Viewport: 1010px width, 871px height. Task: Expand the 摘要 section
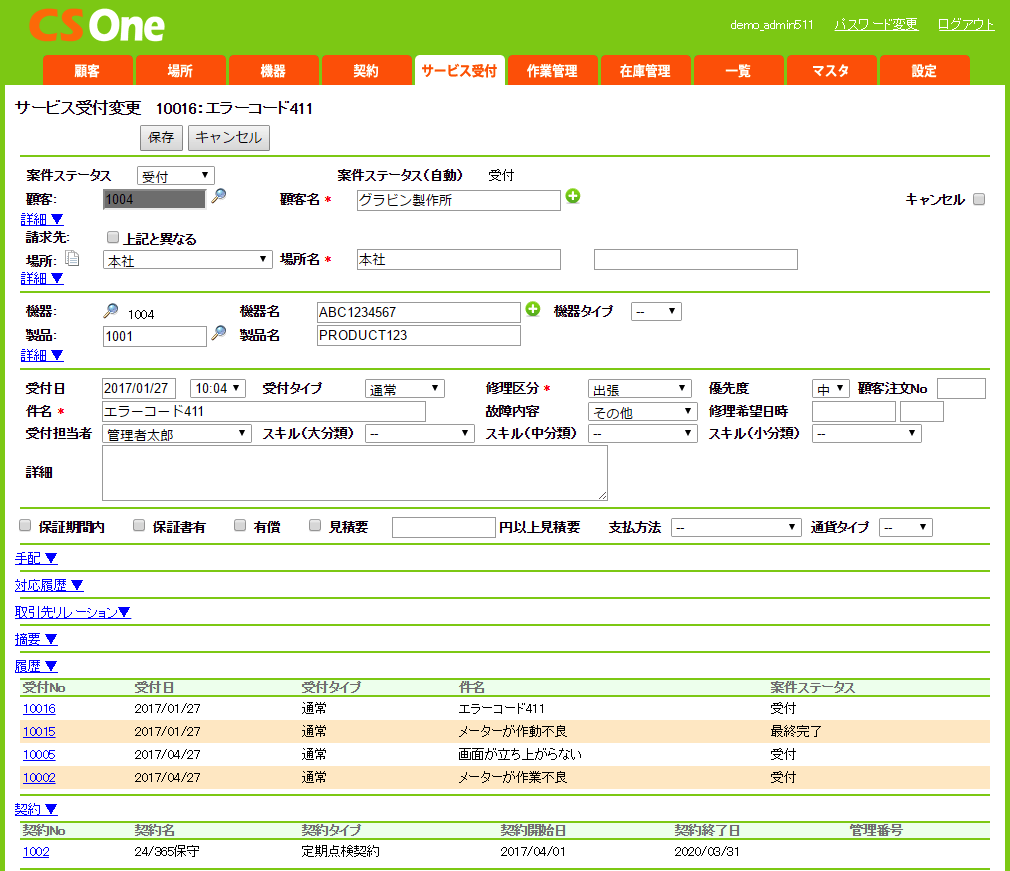click(x=36, y=639)
